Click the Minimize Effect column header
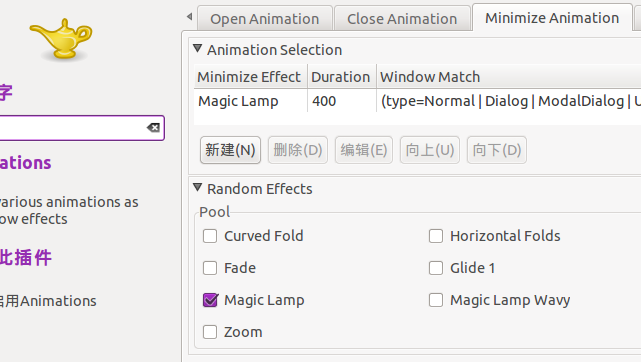641x362 pixels. pos(250,77)
